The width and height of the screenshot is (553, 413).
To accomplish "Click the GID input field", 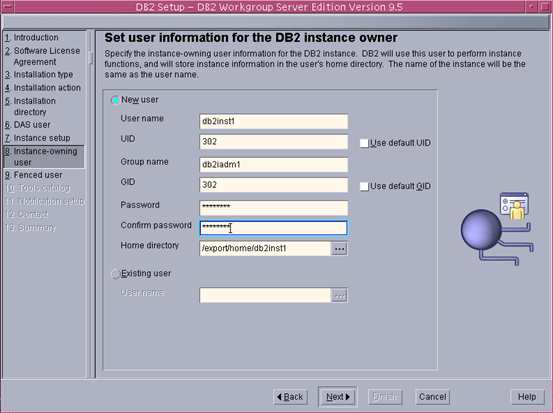I will tap(274, 185).
